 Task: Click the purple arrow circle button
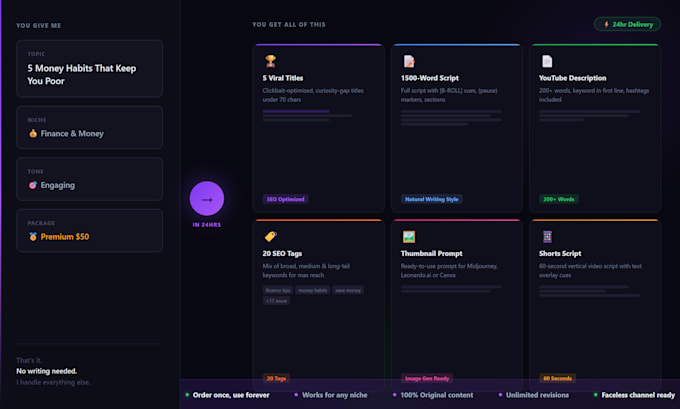(x=207, y=199)
